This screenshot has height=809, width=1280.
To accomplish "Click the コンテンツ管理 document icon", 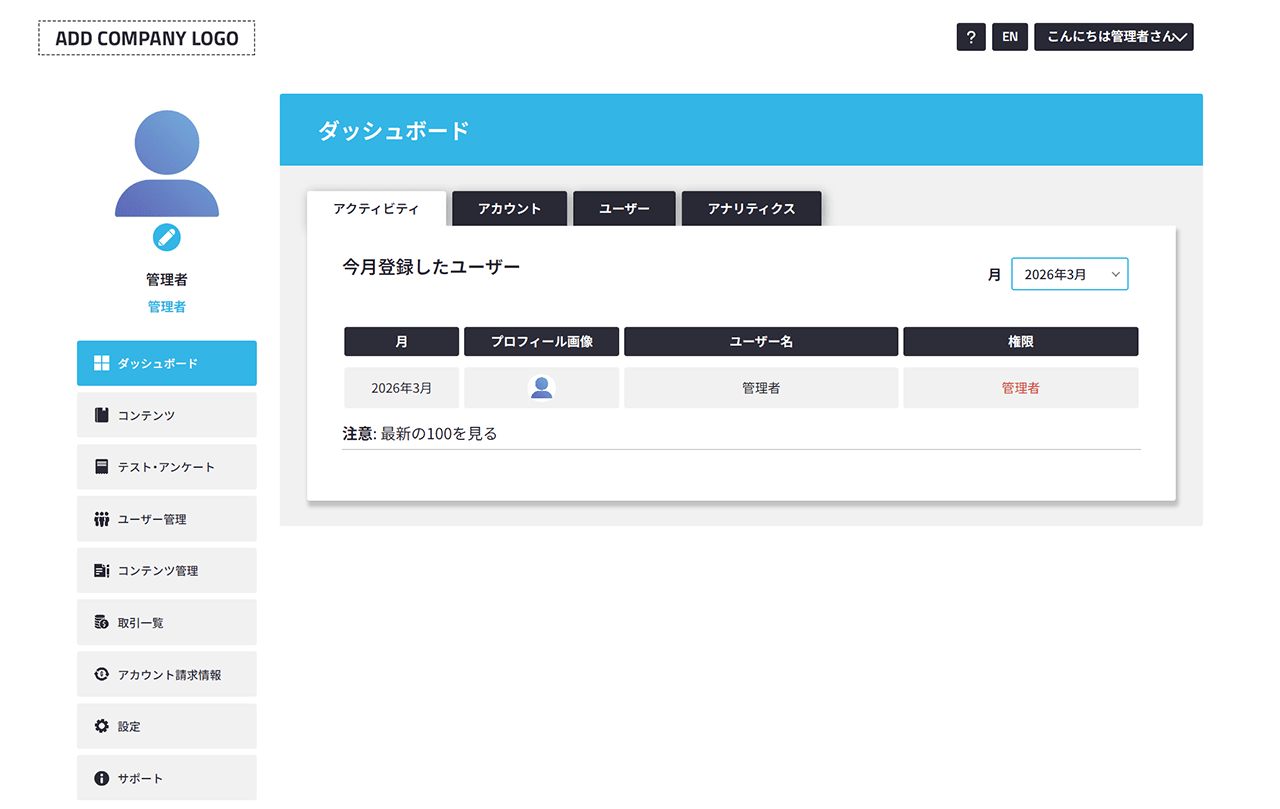I will (x=101, y=570).
